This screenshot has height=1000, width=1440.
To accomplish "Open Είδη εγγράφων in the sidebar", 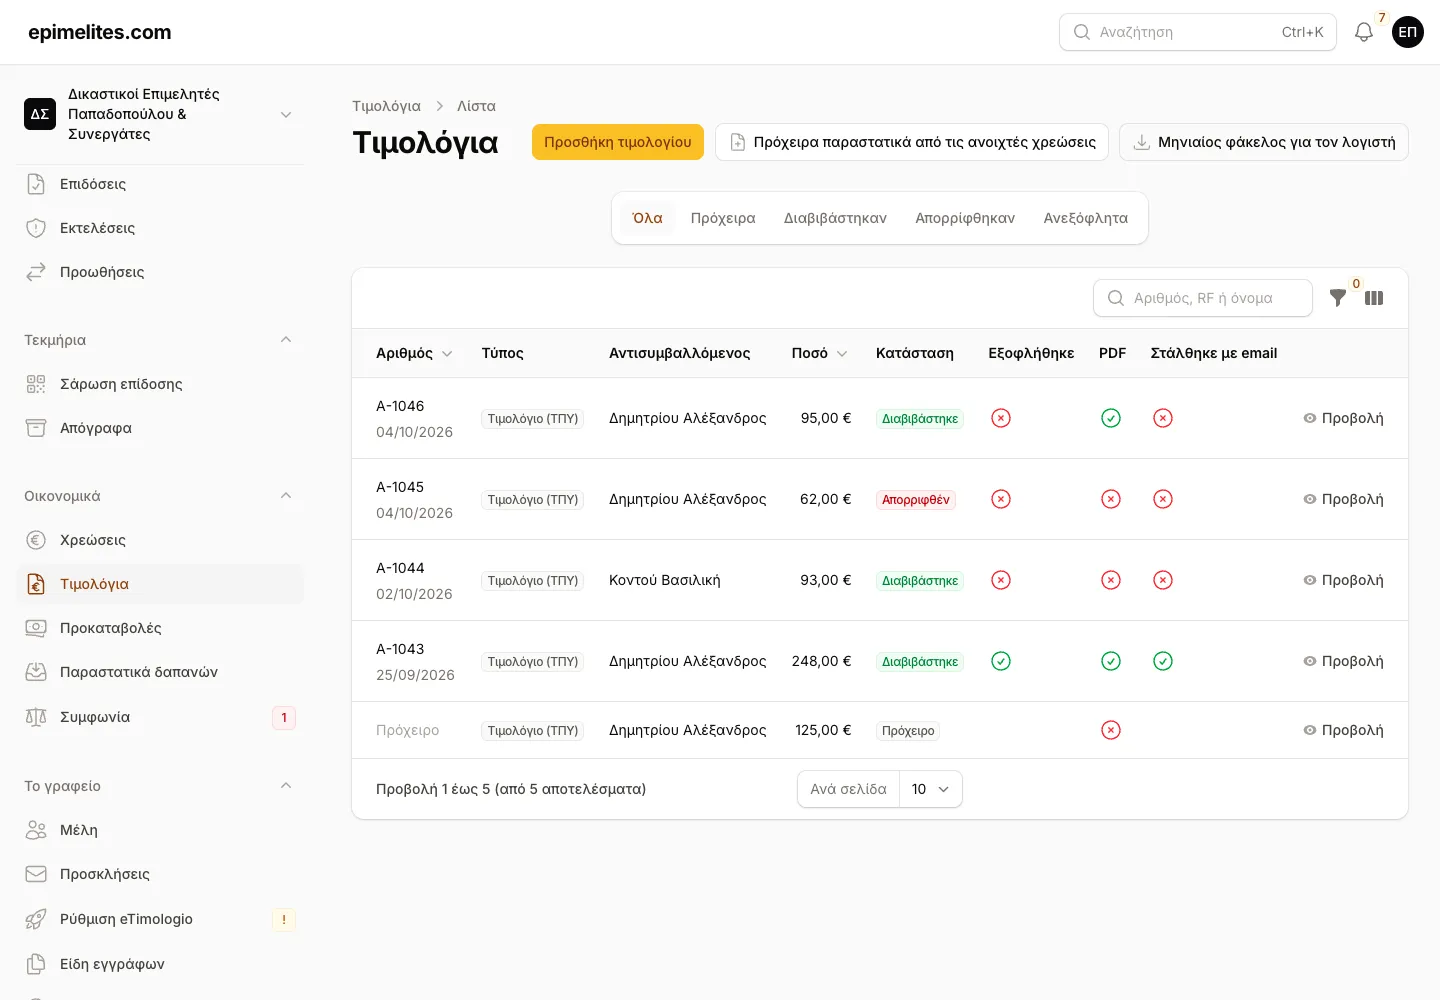I will [161, 964].
